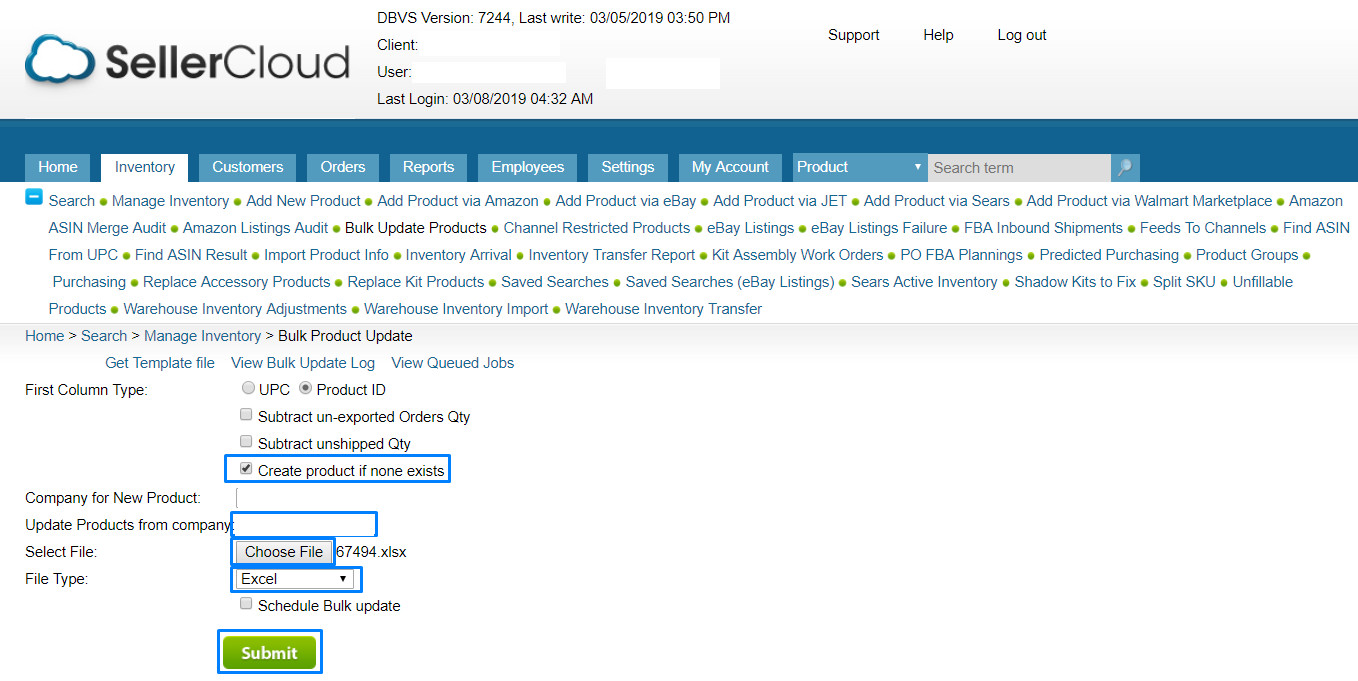Image resolution: width=1358 pixels, height=681 pixels.
Task: Select the Inventory tab
Action: pos(145,167)
